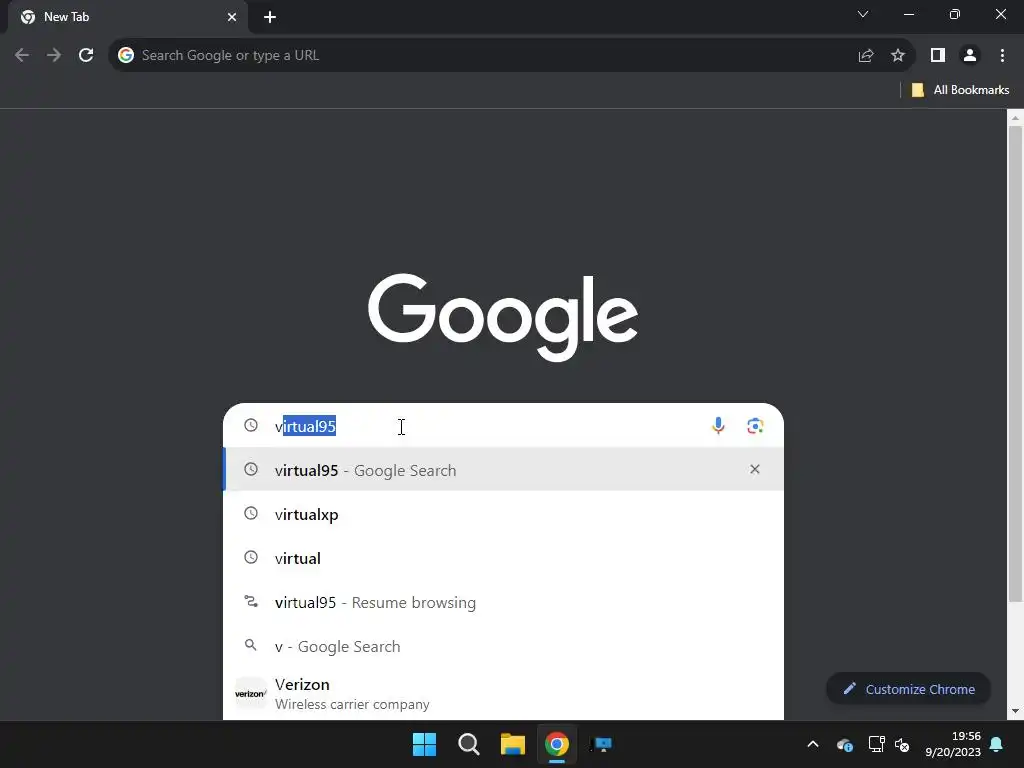Click the network display tray icon

876,744
